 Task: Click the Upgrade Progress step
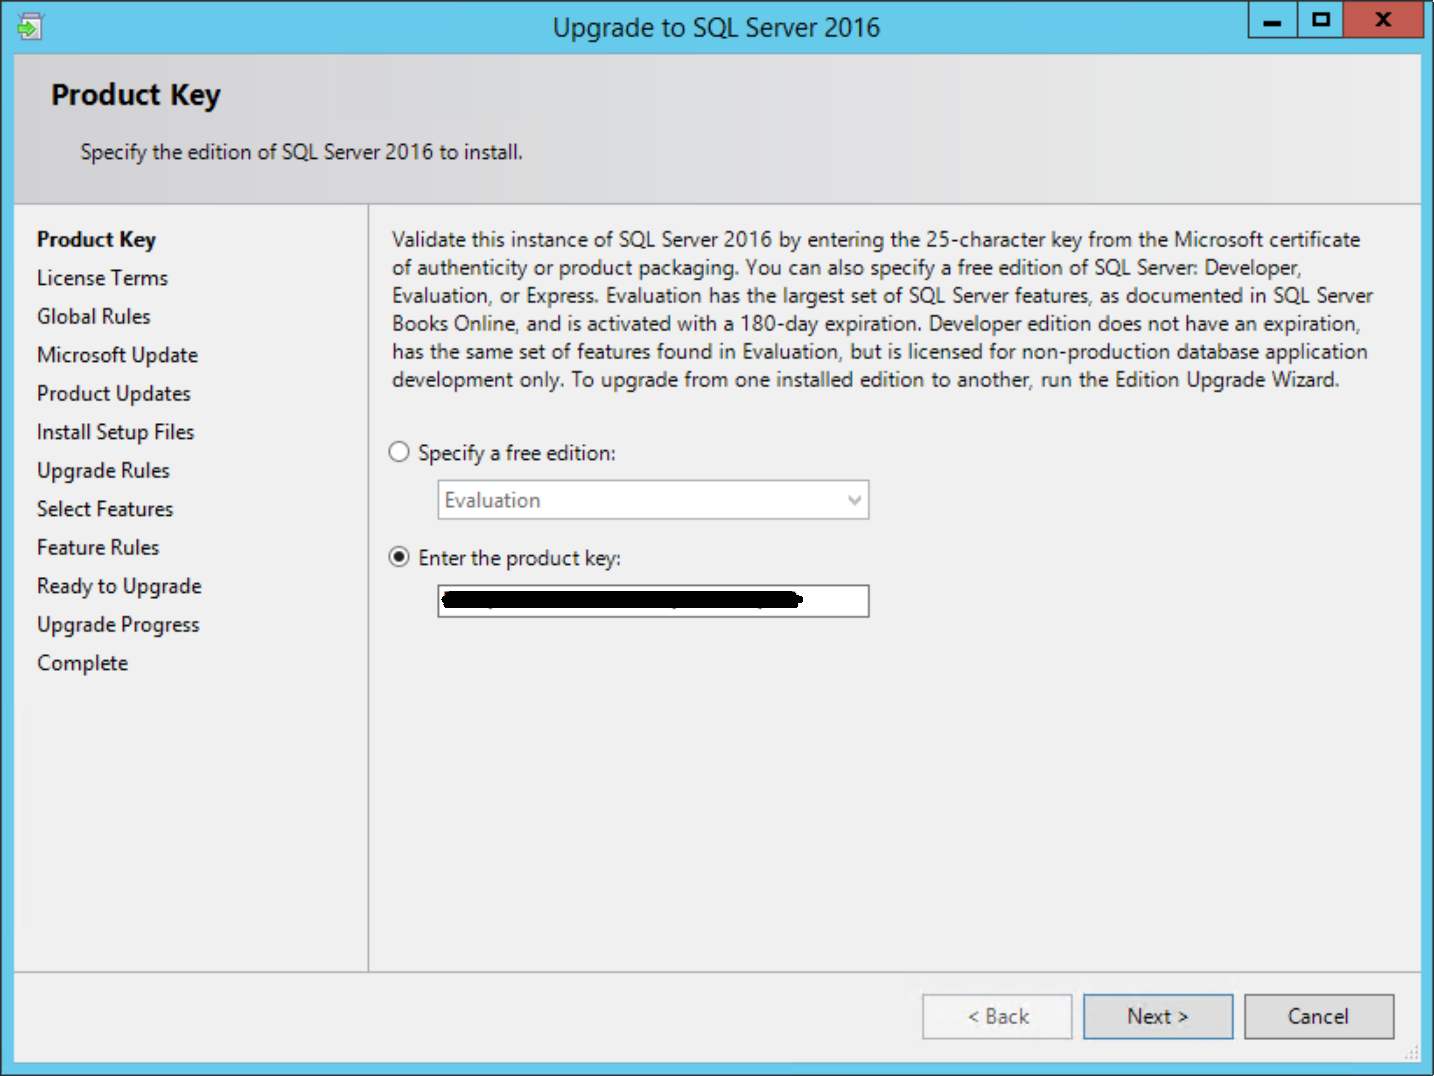pos(118,625)
